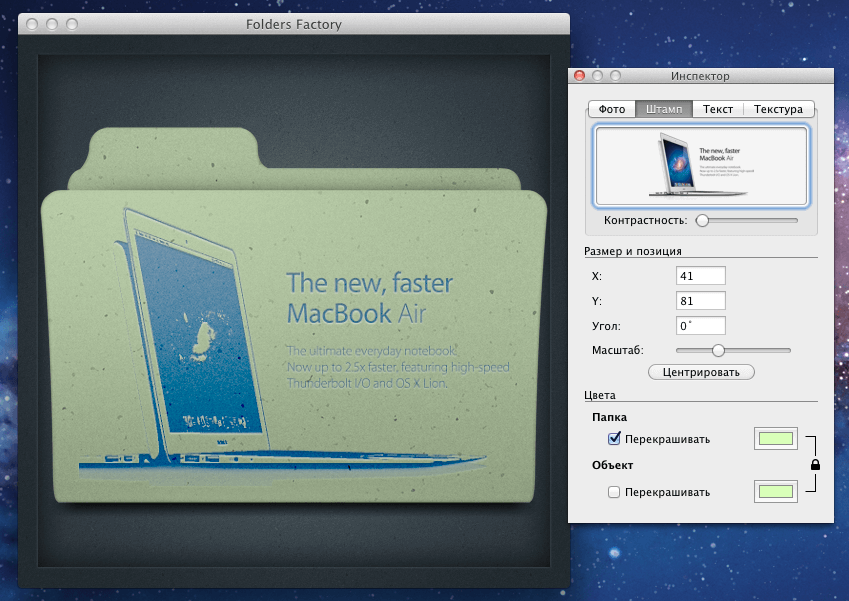This screenshot has width=849, height=601.
Task: Click inside the Y coordinate field
Action: click(700, 300)
